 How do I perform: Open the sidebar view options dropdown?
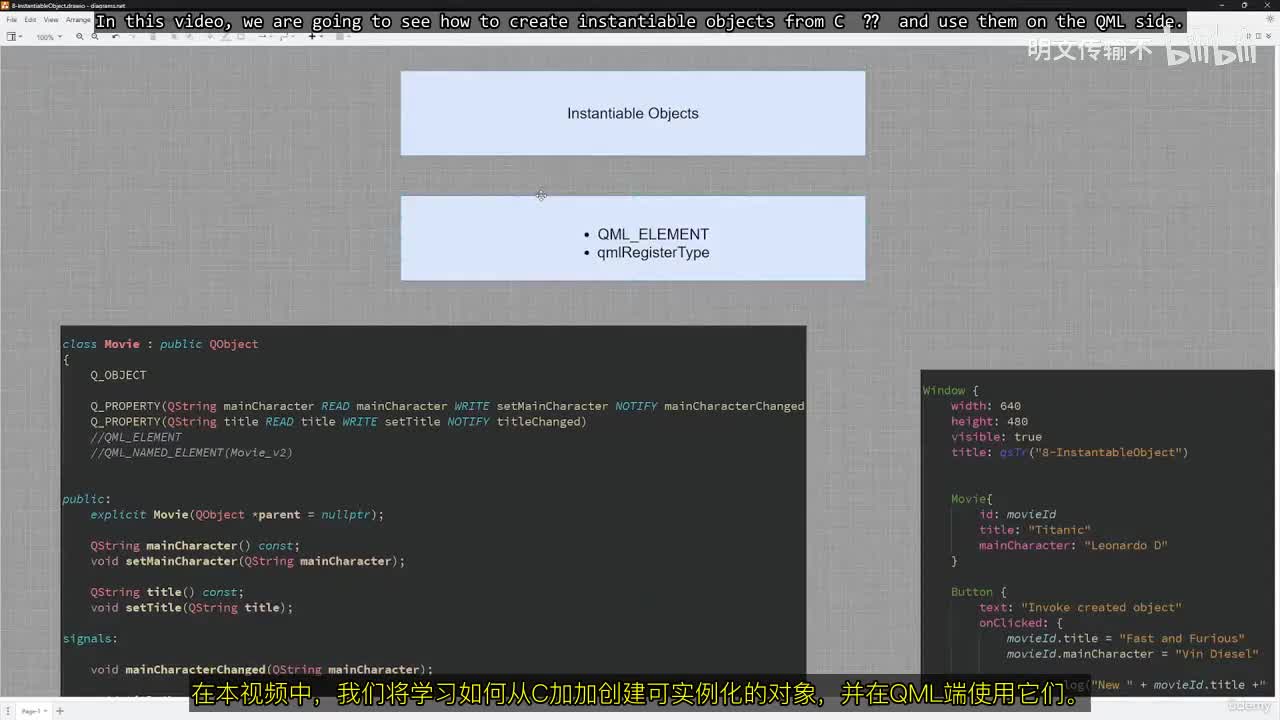point(14,37)
